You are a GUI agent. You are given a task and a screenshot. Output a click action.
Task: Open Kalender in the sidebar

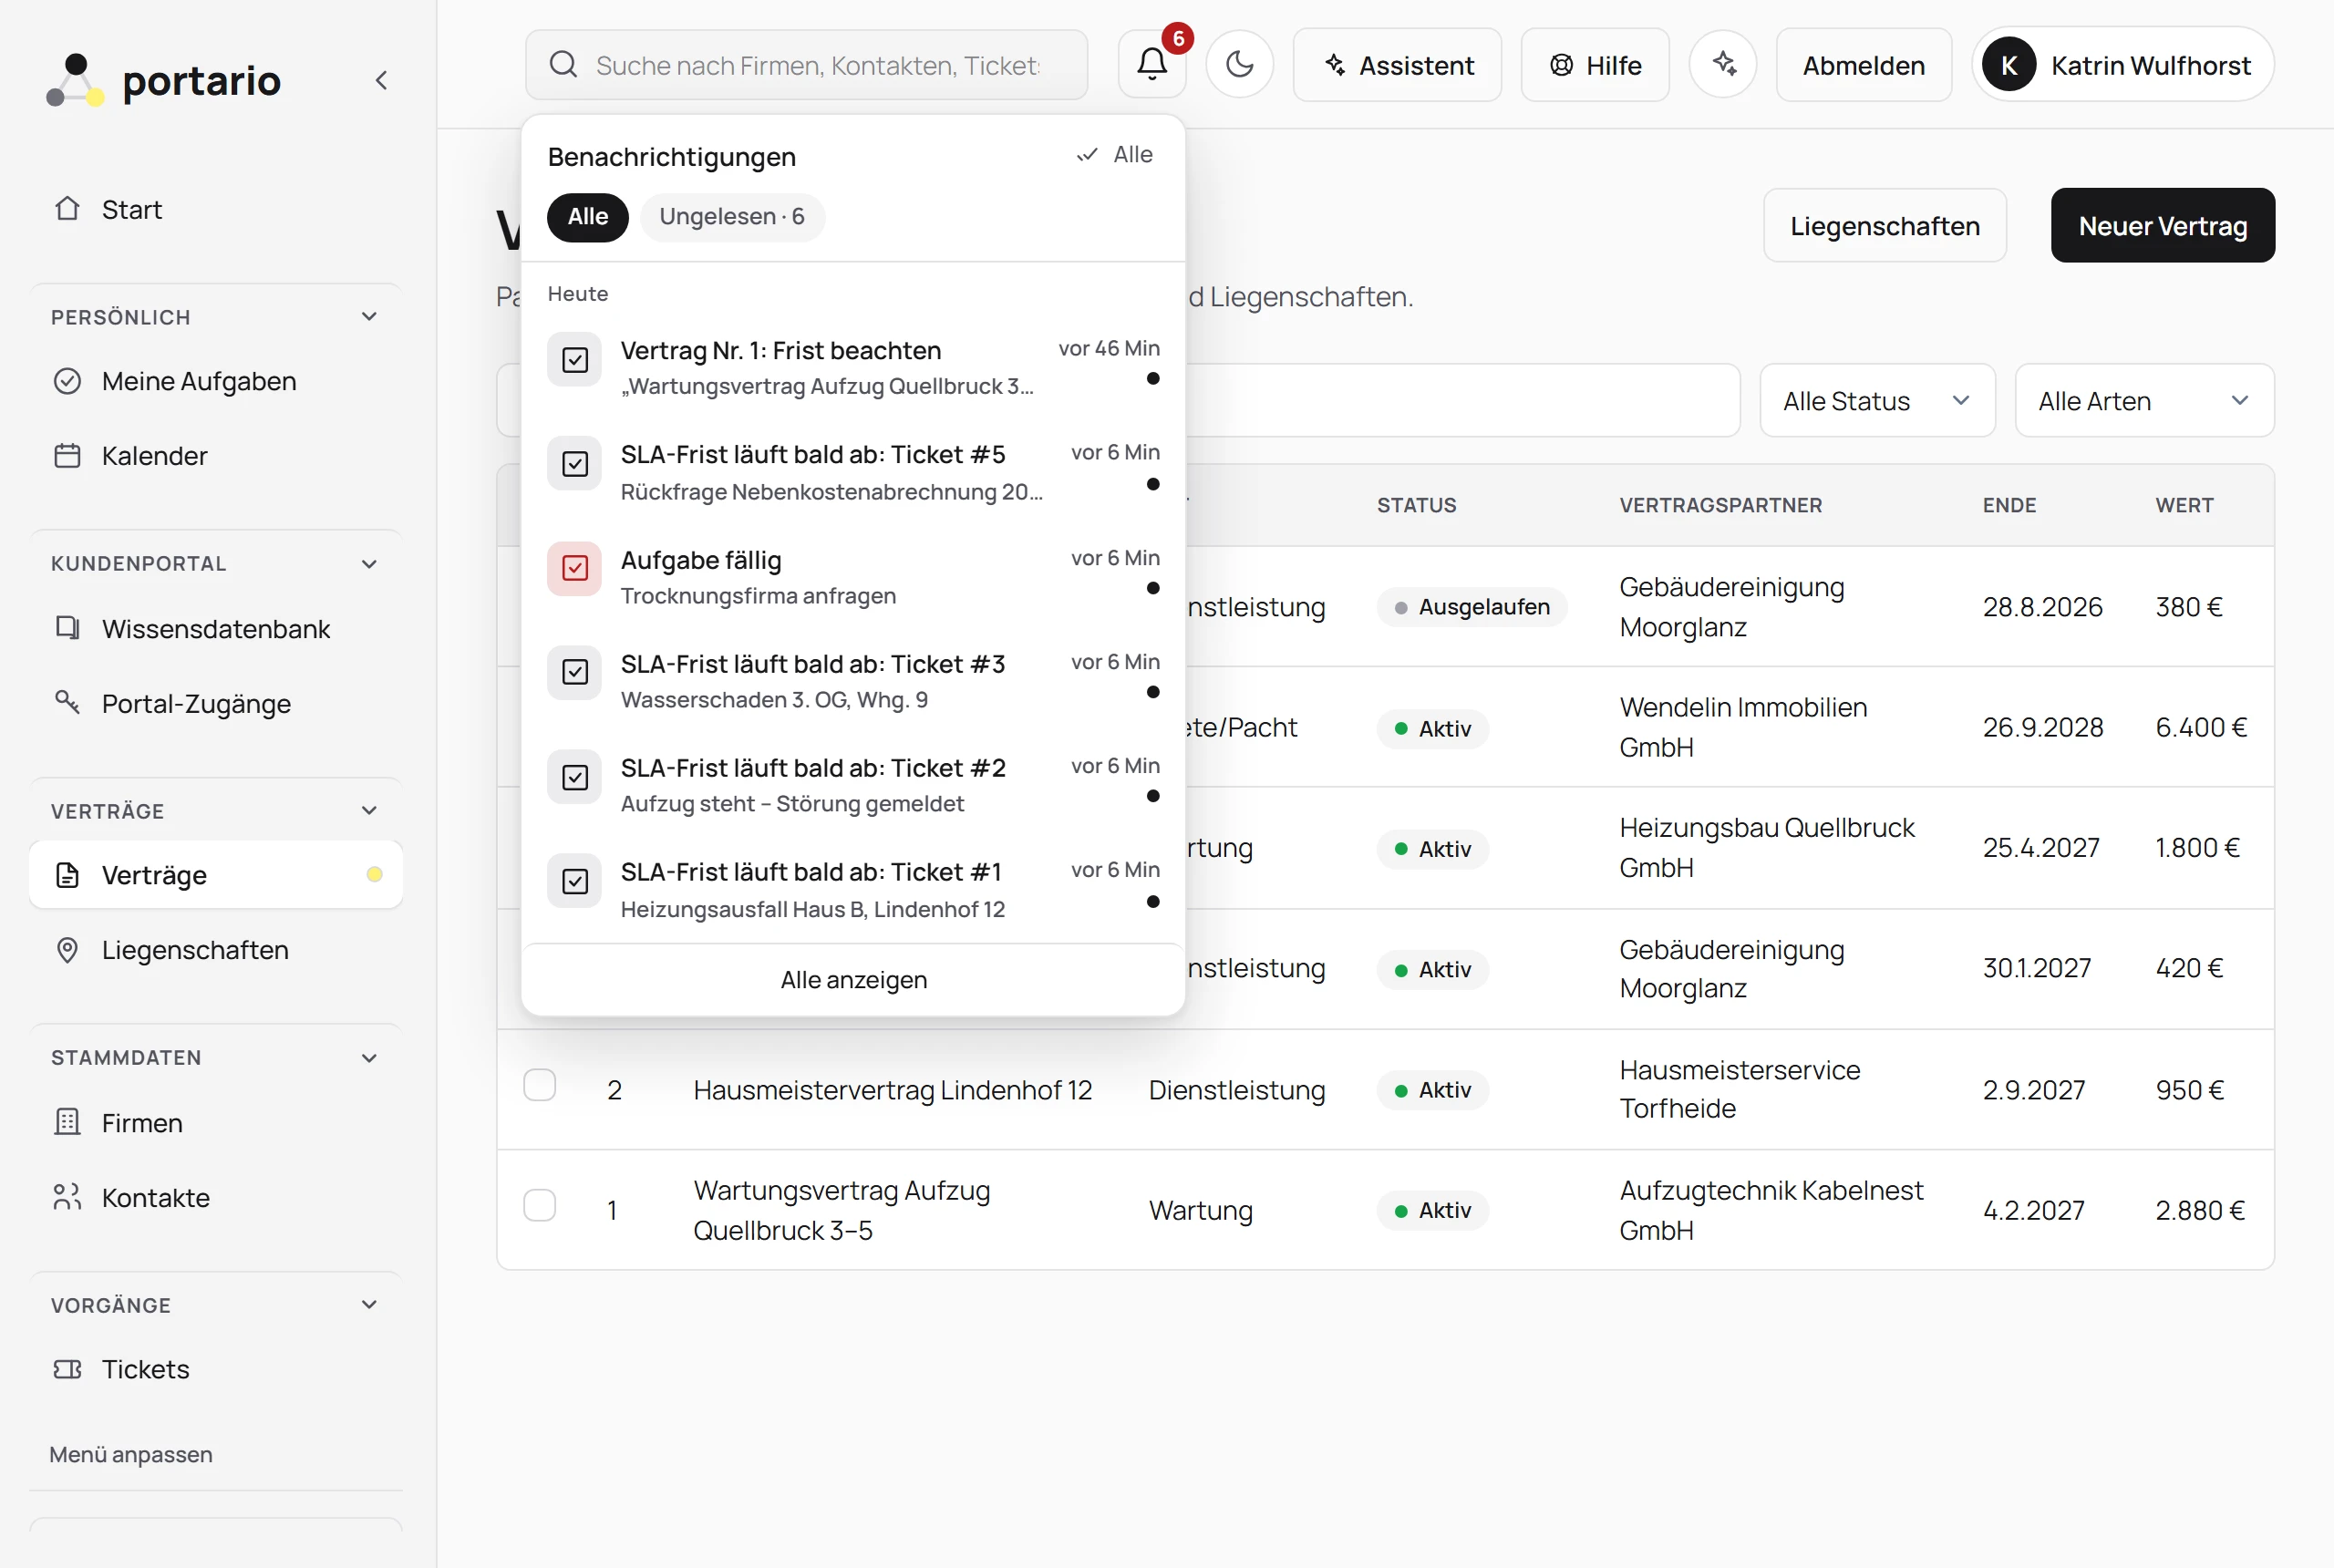click(x=216, y=456)
